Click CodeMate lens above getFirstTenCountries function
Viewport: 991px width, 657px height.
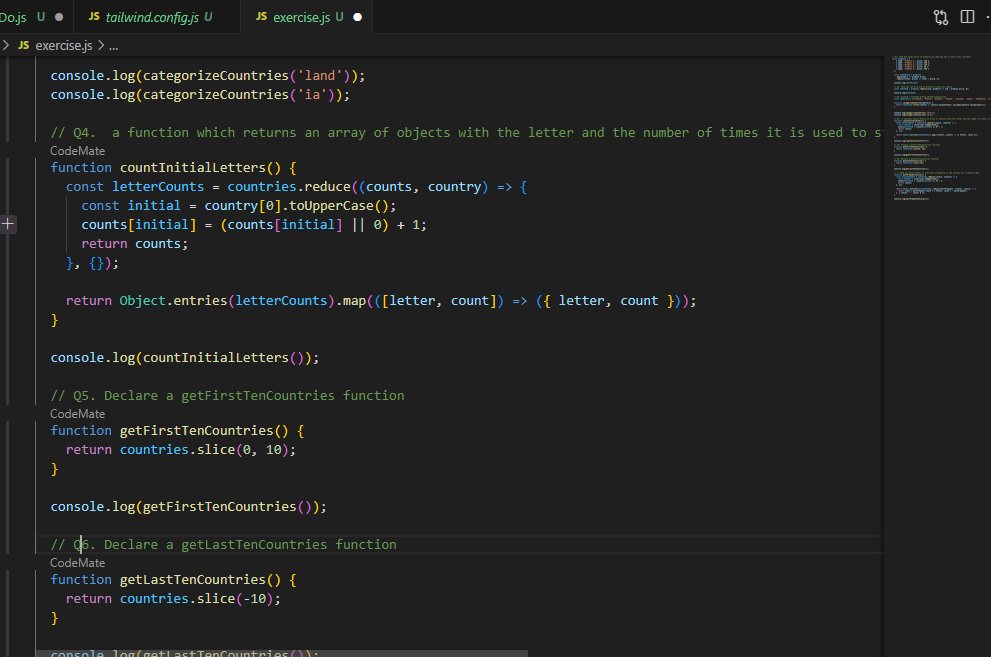[77, 414]
